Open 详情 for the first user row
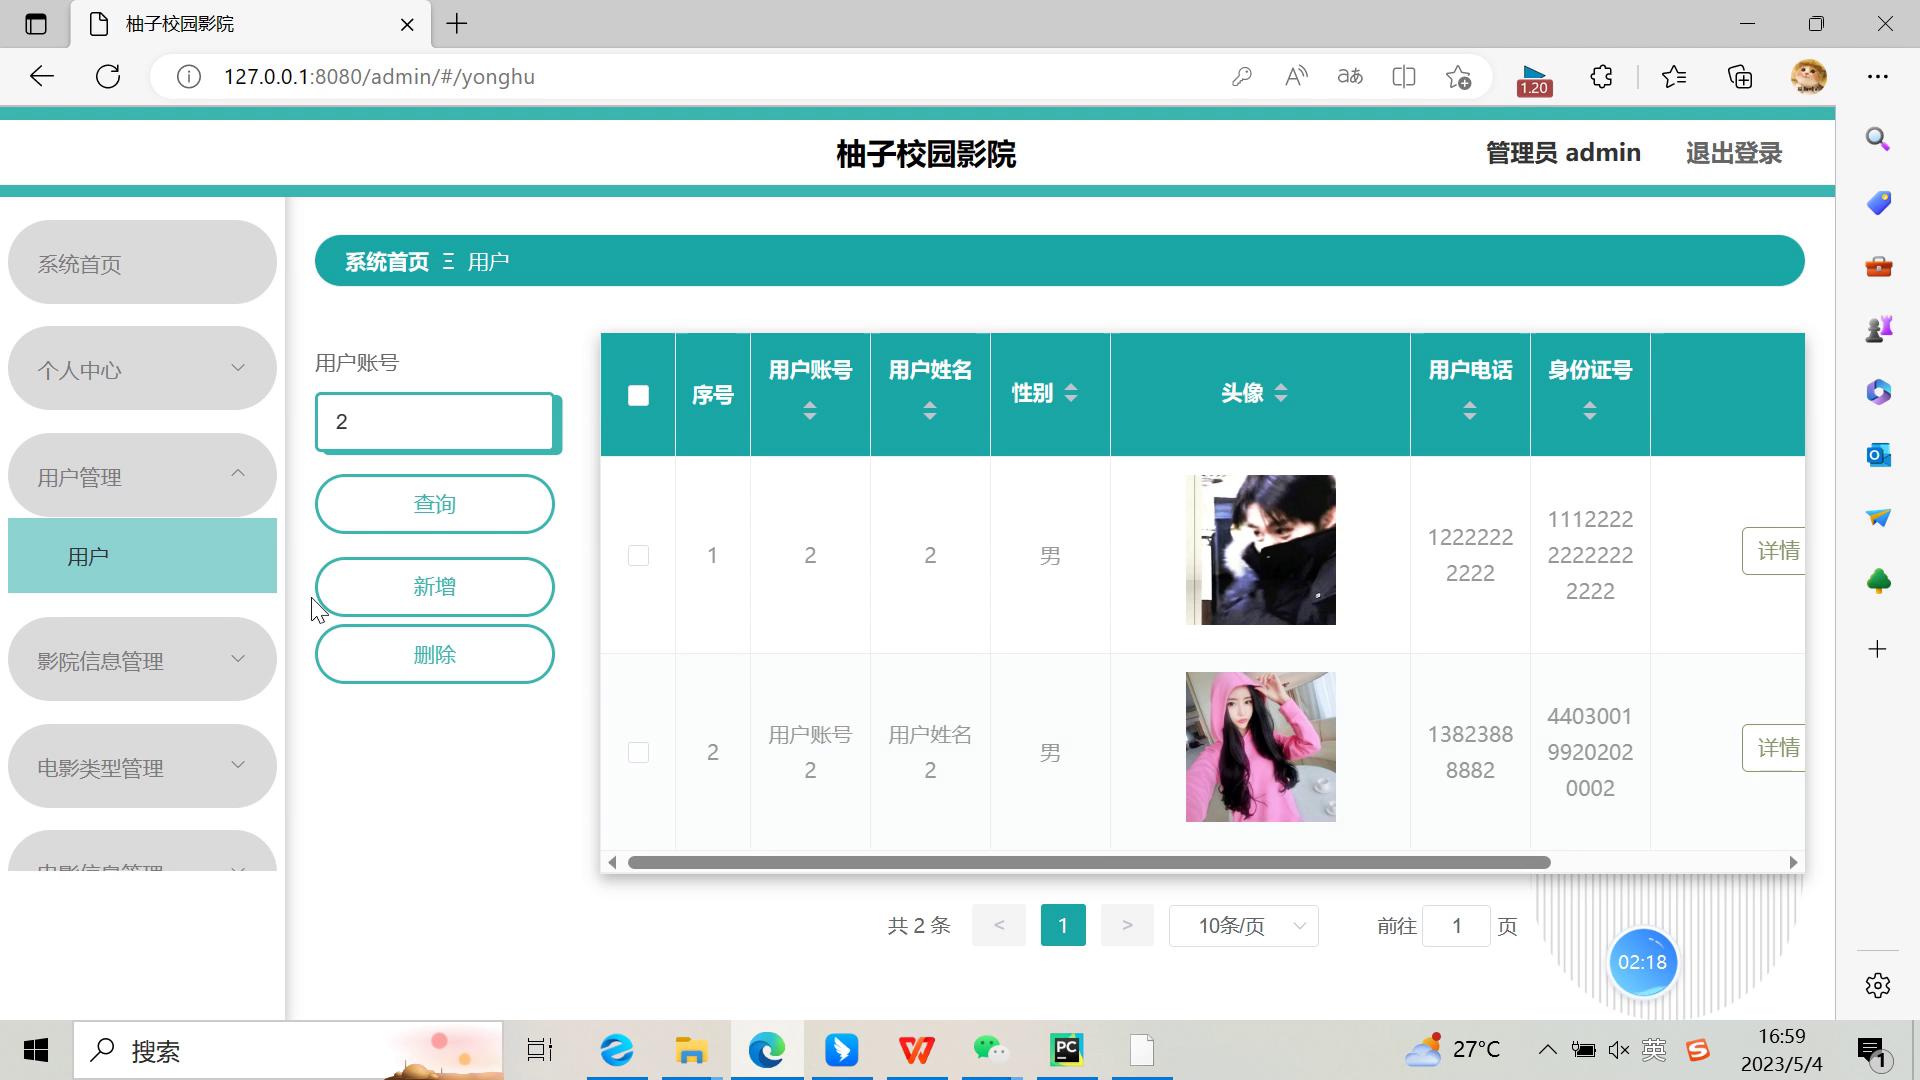The image size is (1920, 1080). tap(1774, 551)
